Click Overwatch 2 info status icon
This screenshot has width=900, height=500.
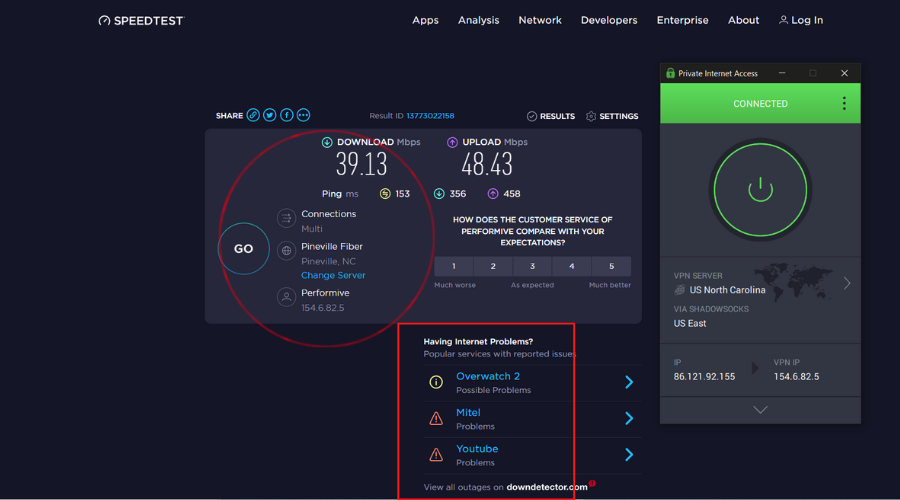pos(436,382)
